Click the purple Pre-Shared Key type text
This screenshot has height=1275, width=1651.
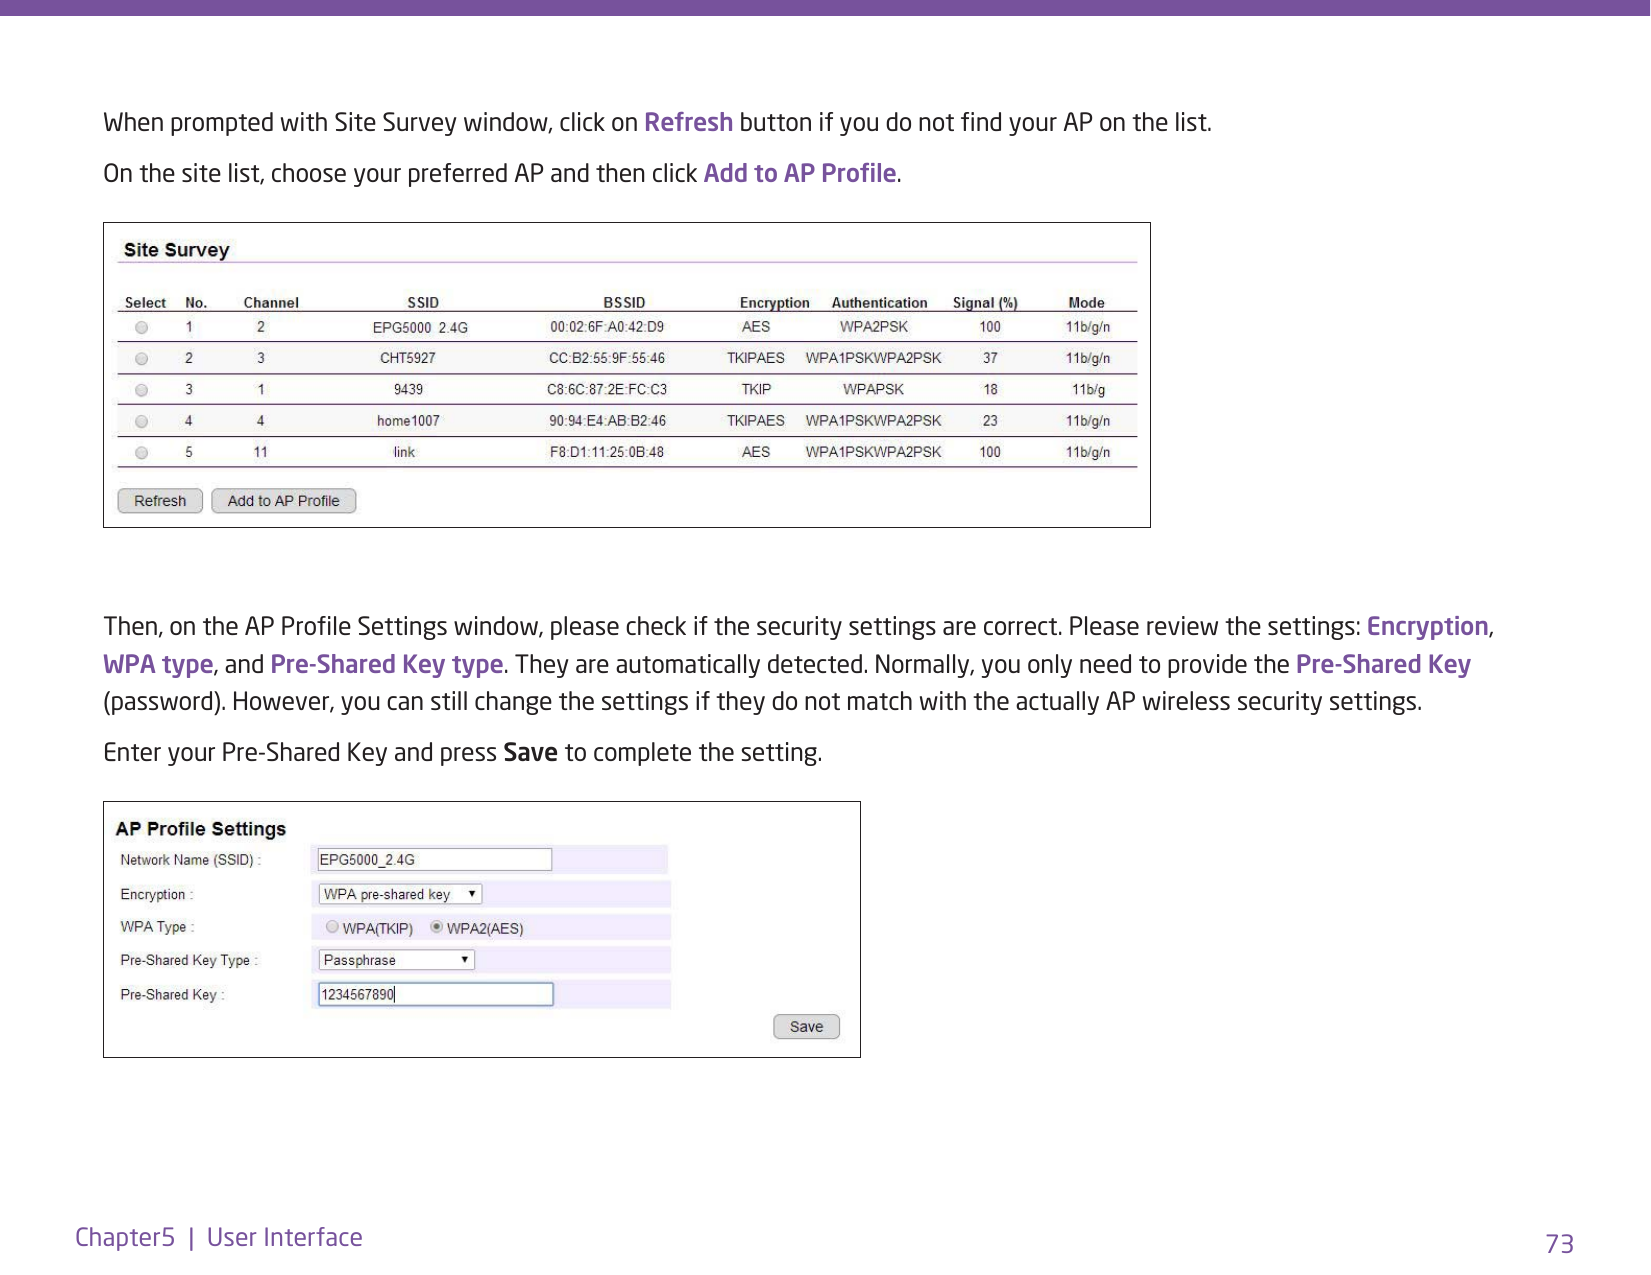click(x=387, y=665)
